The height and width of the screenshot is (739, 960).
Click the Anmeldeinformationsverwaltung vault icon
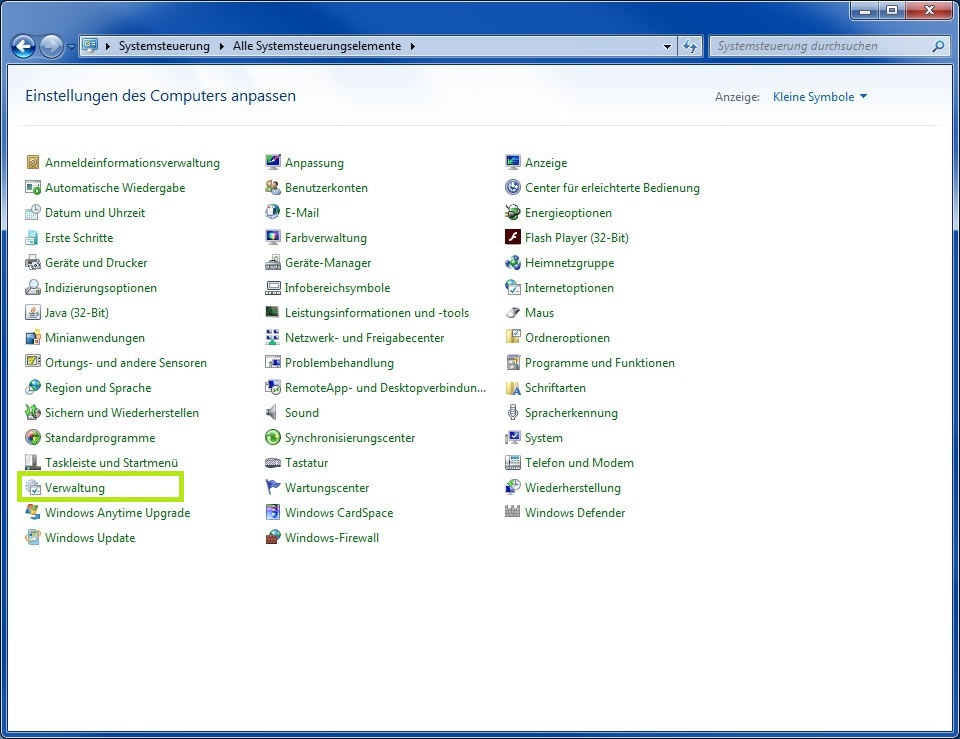click(x=32, y=162)
